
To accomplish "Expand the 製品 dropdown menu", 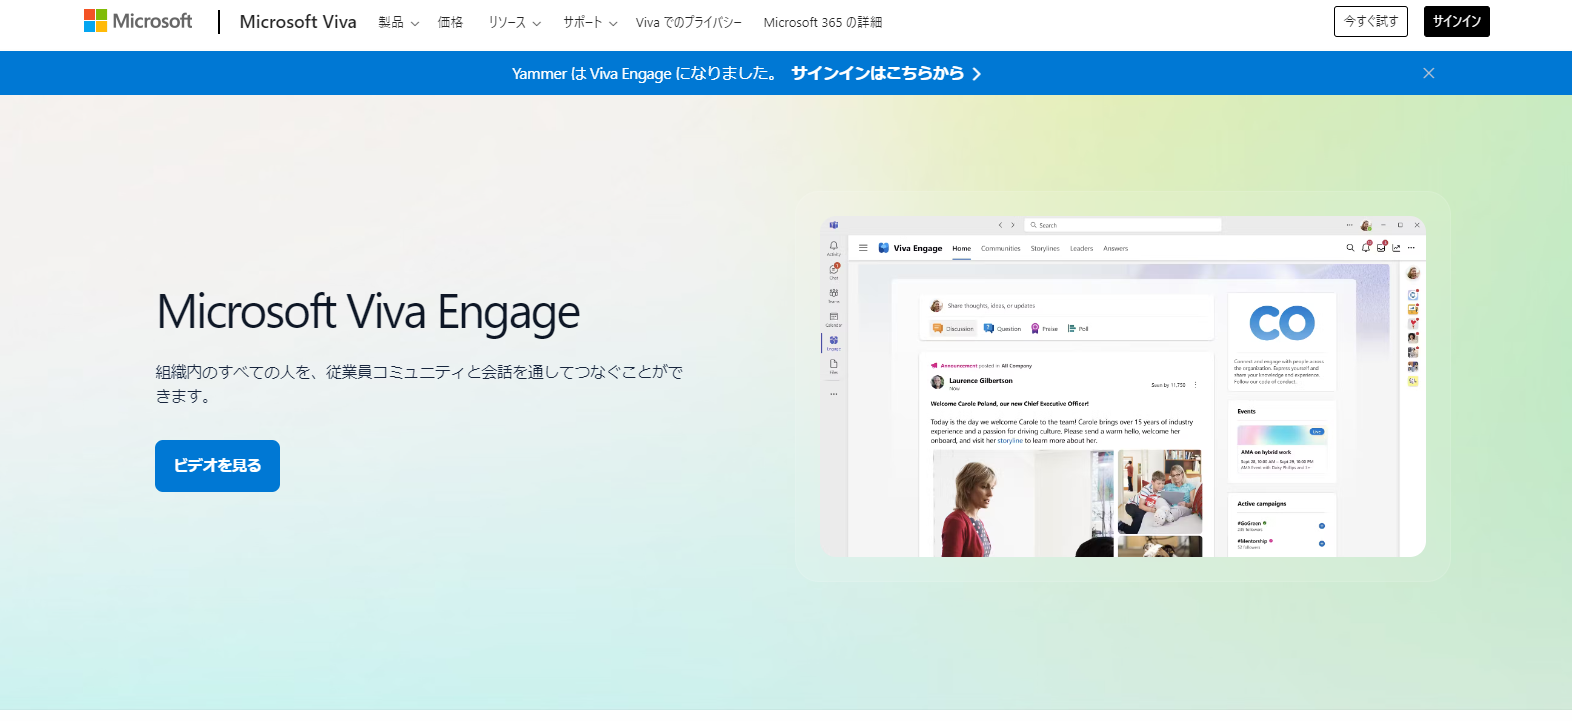I will pyautogui.click(x=398, y=22).
